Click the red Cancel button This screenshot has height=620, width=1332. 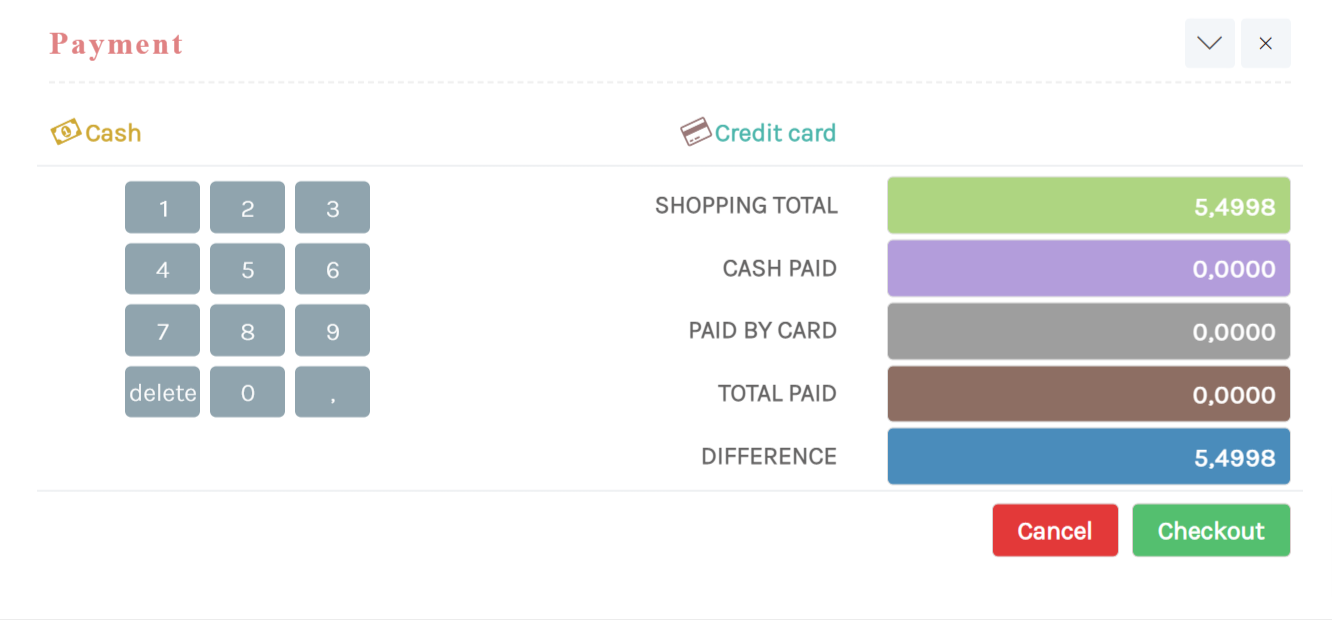[1055, 530]
